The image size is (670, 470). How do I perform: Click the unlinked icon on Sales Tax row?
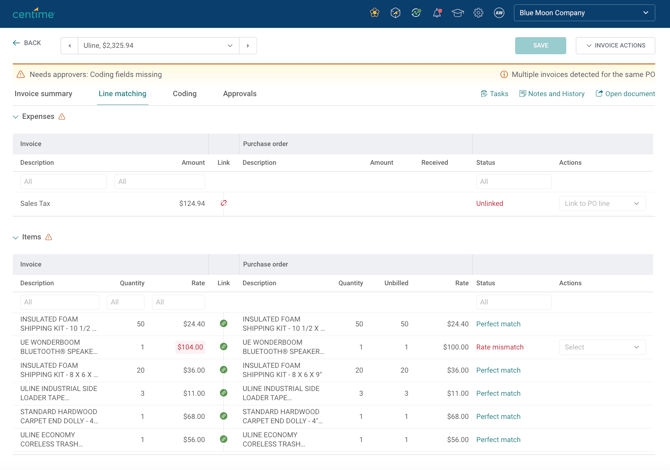223,203
